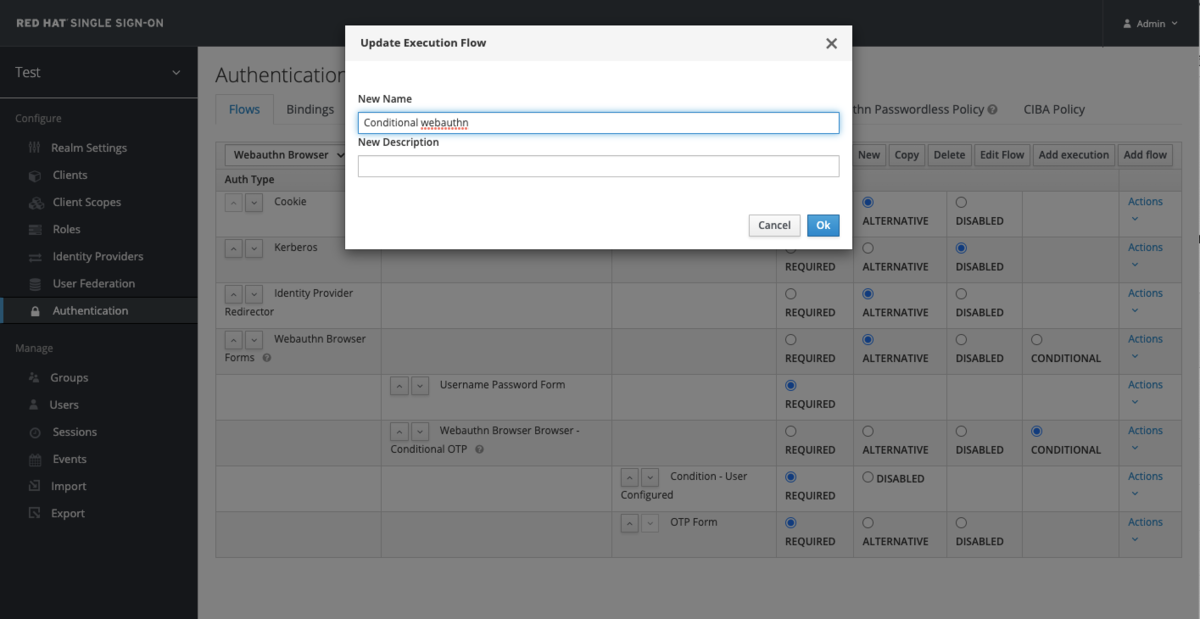
Task: Click help icon next to Conditional OTP
Action: pos(479,450)
